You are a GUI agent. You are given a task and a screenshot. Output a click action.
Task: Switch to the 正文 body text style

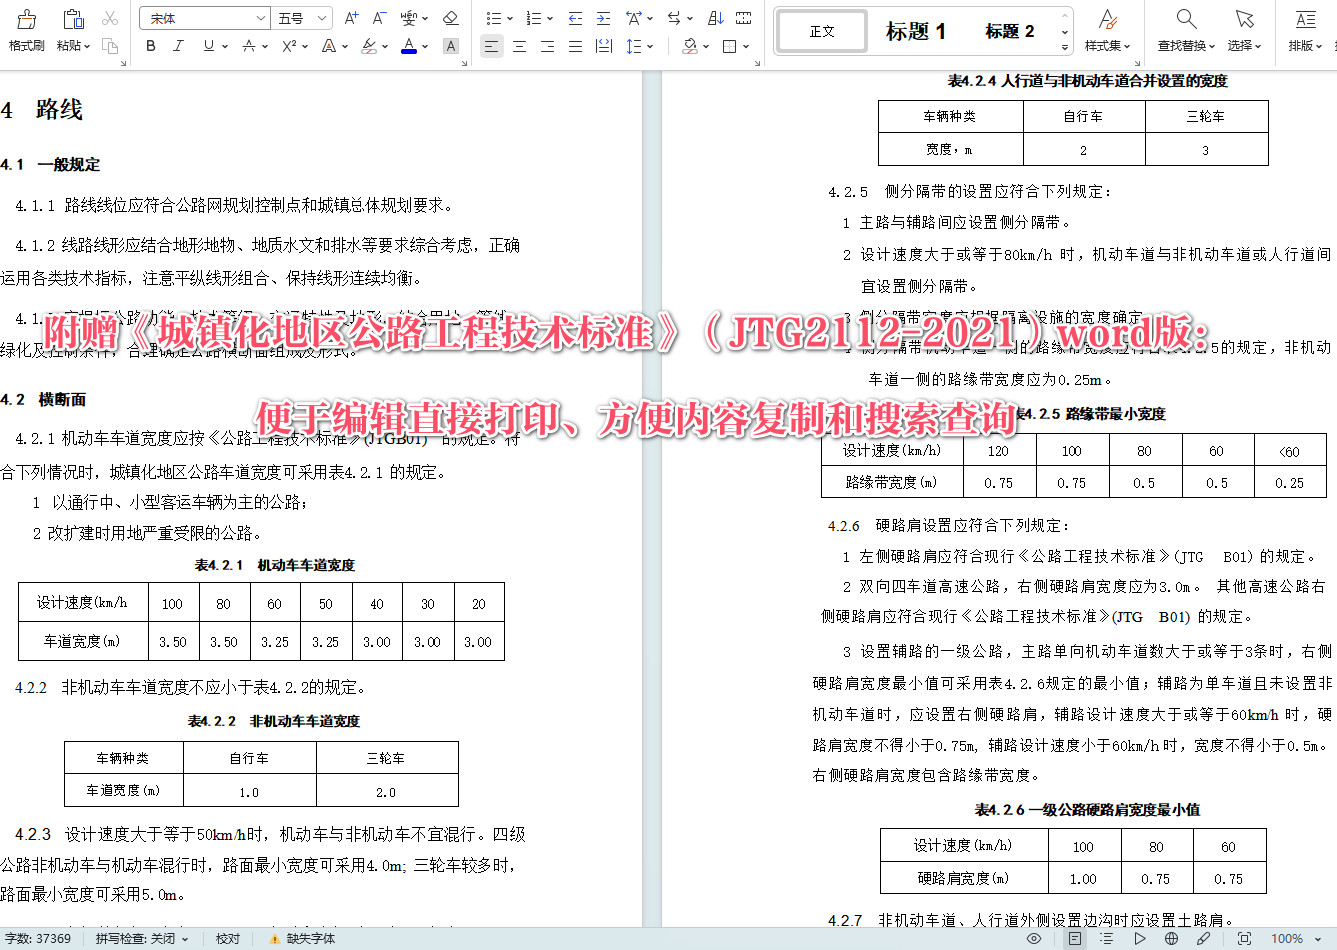tap(820, 30)
